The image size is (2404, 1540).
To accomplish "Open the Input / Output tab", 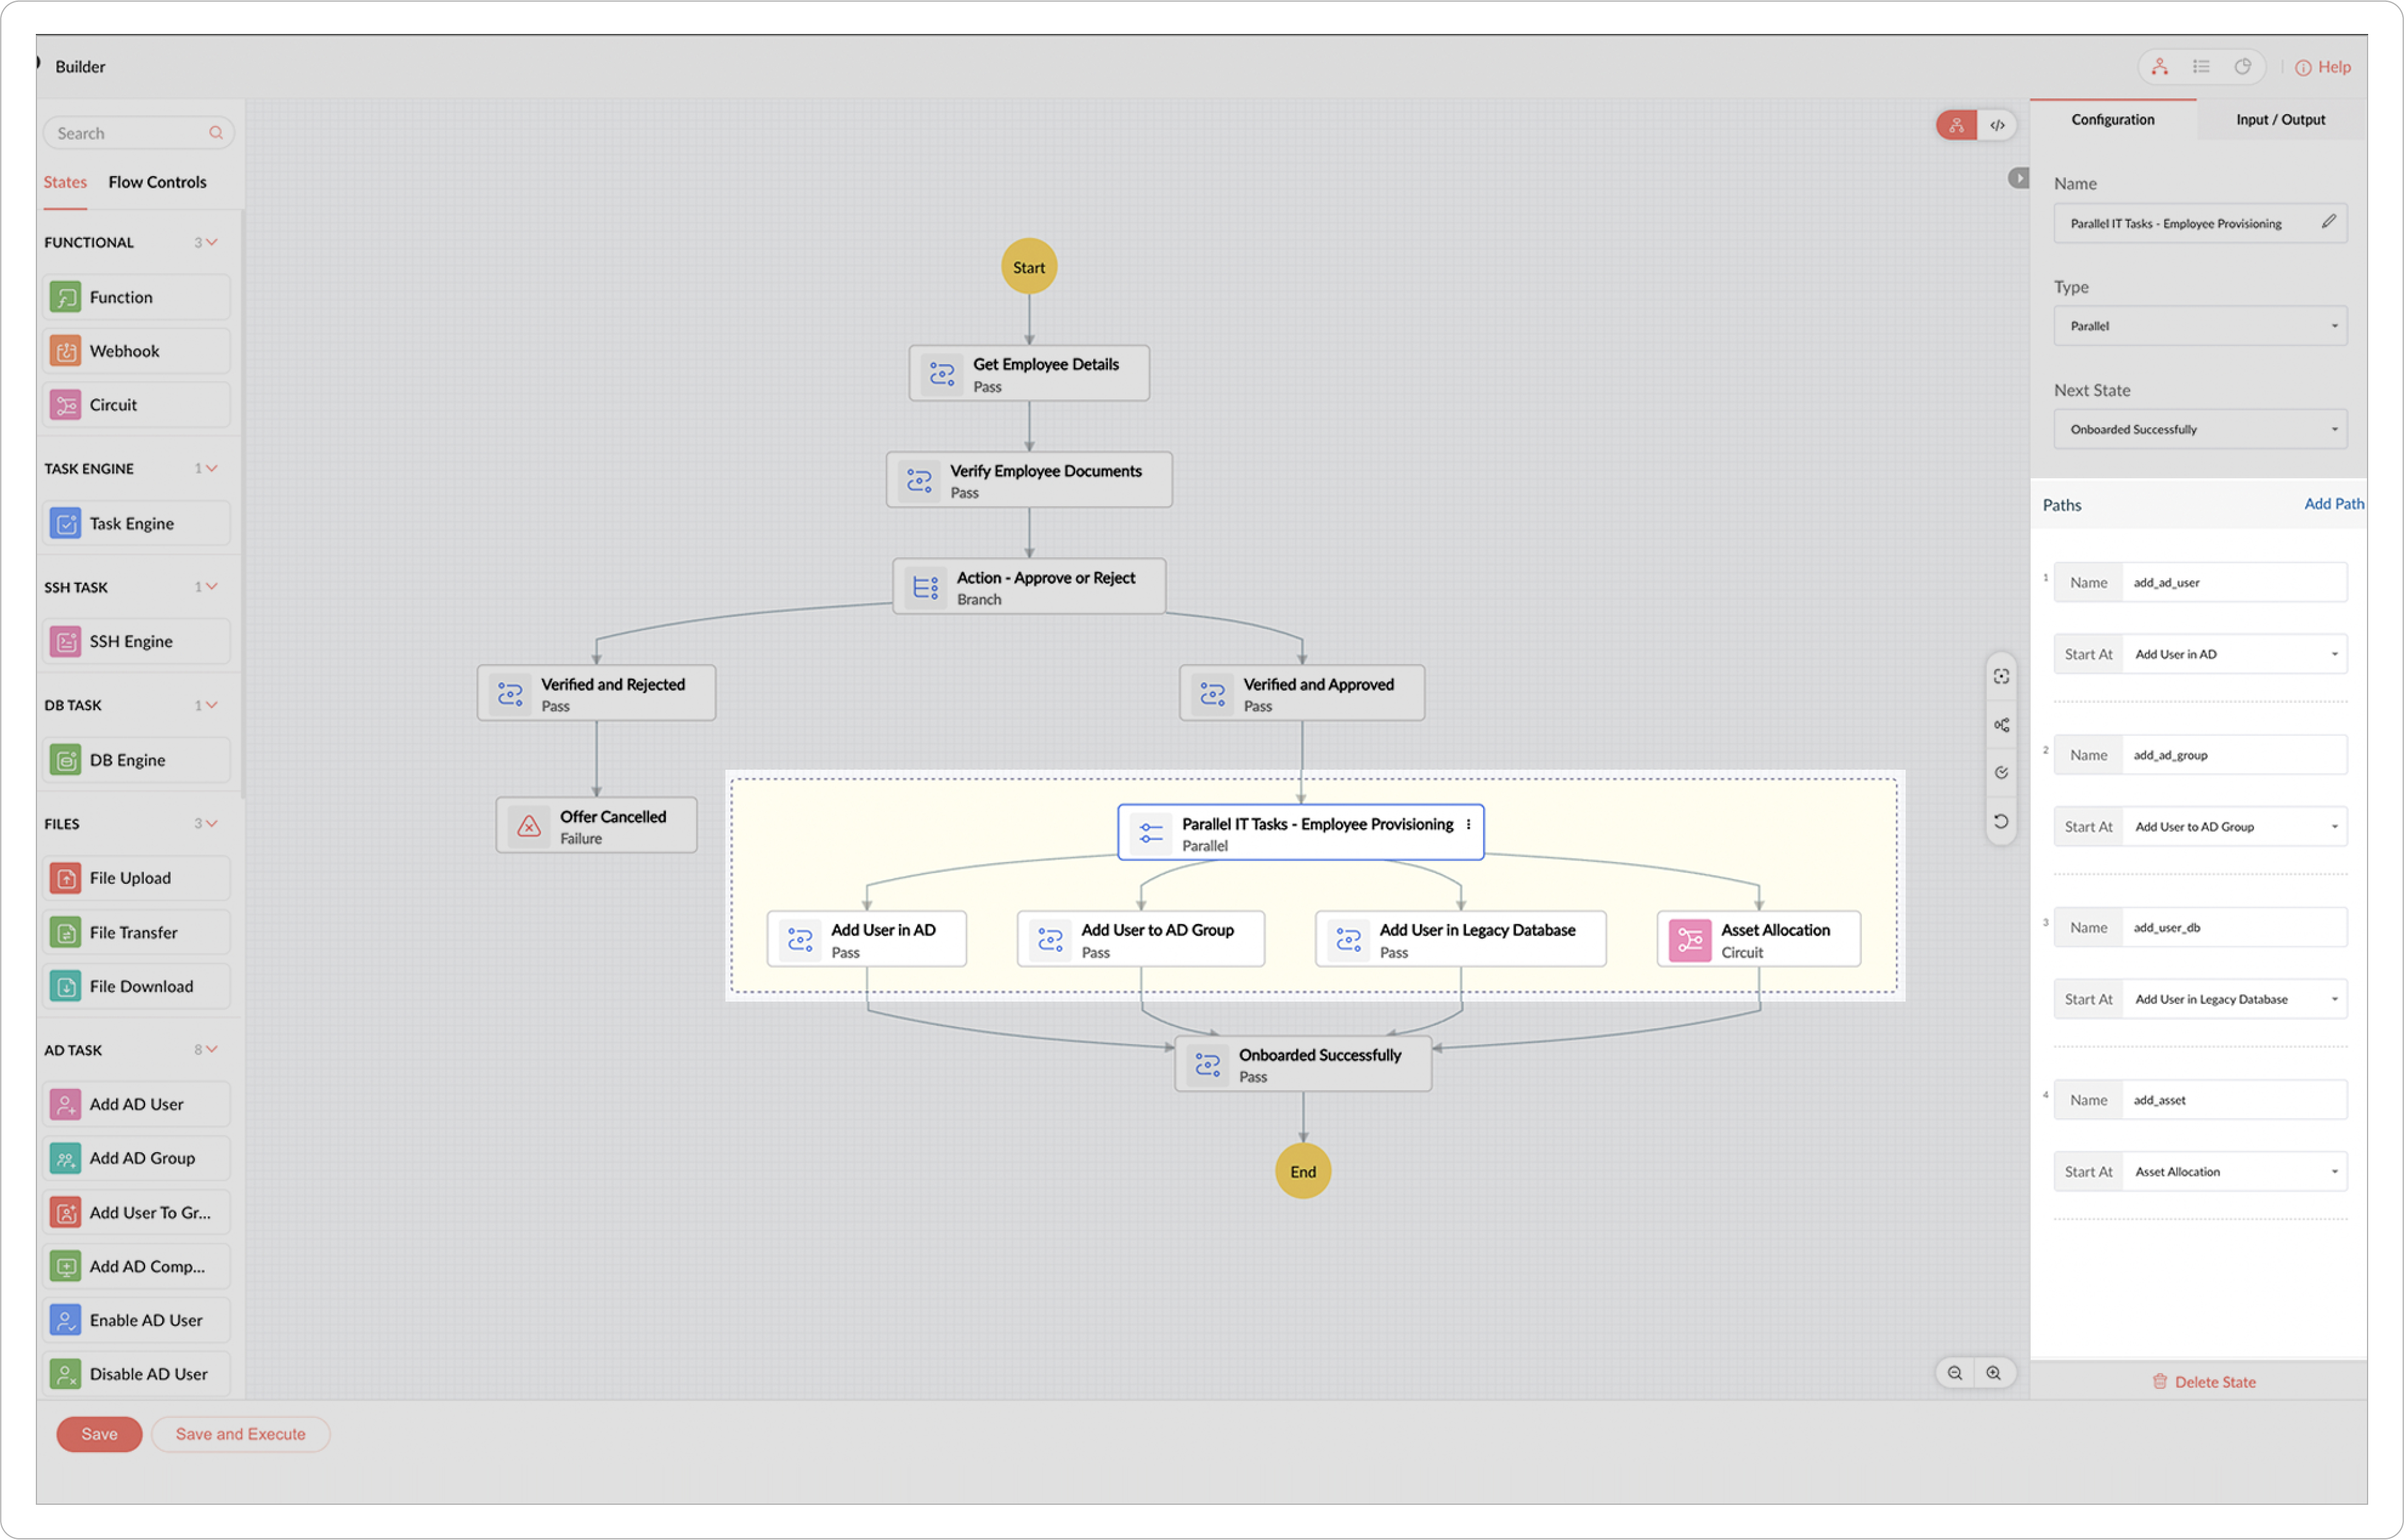I will click(2280, 120).
